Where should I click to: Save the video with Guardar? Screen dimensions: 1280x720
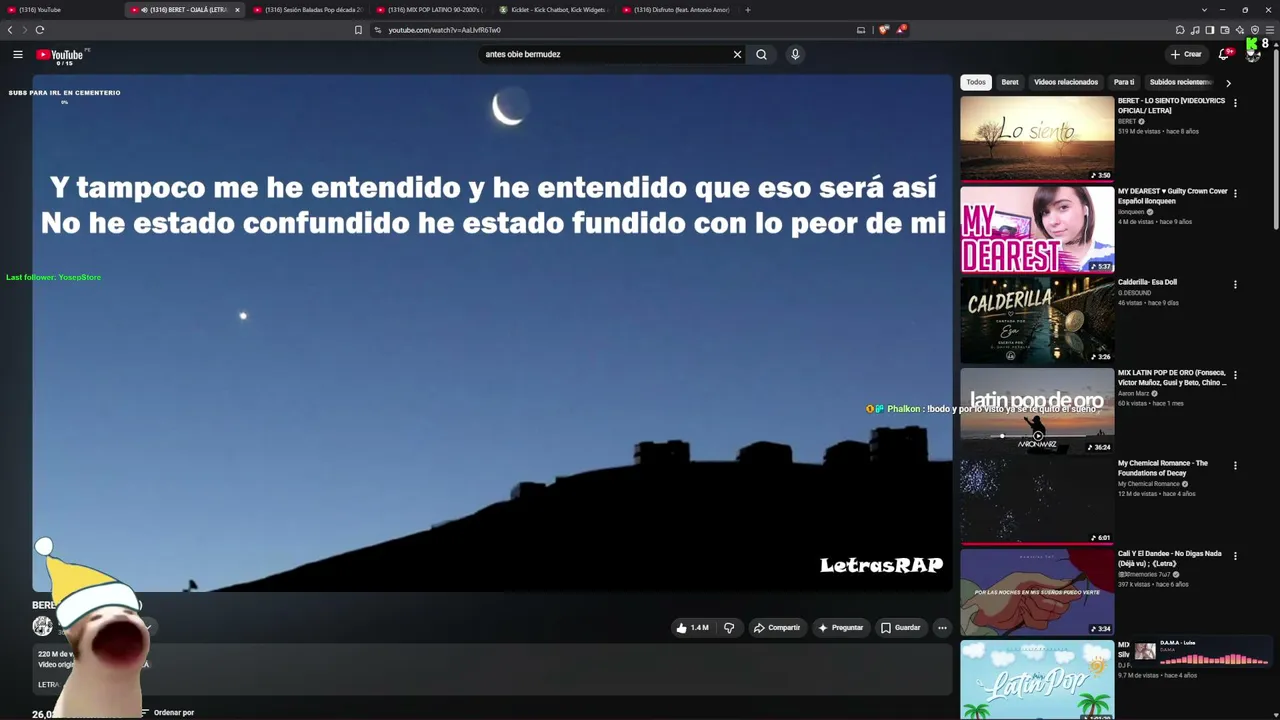coord(900,628)
